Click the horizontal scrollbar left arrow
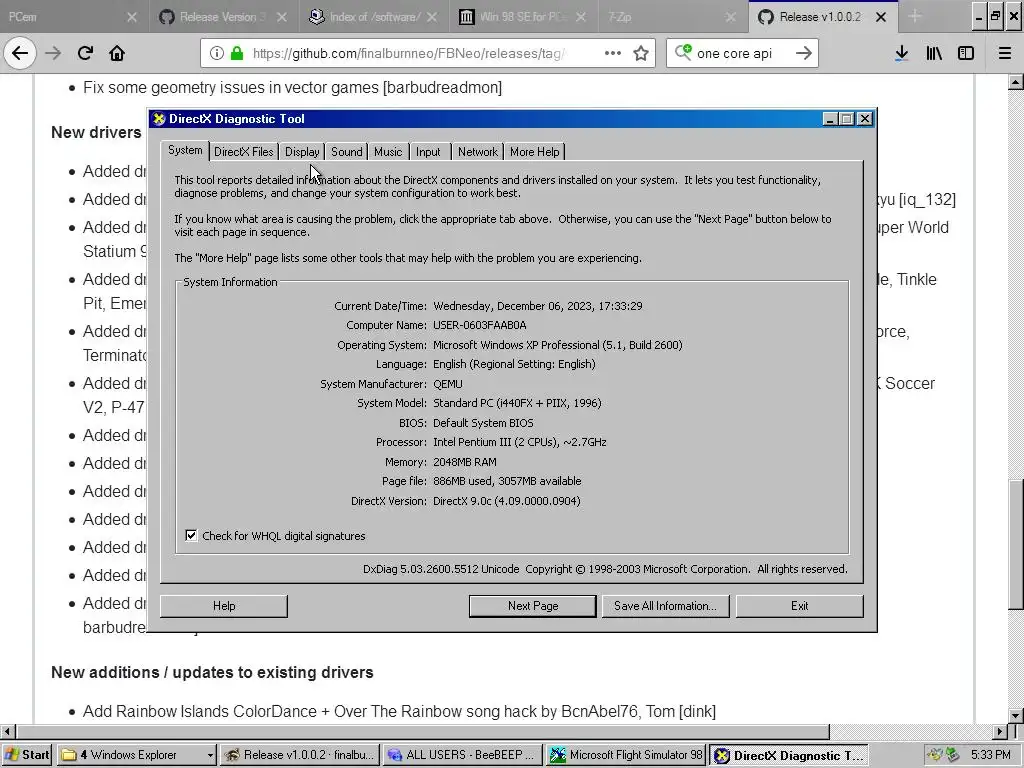1024x768 pixels. tap(7, 731)
